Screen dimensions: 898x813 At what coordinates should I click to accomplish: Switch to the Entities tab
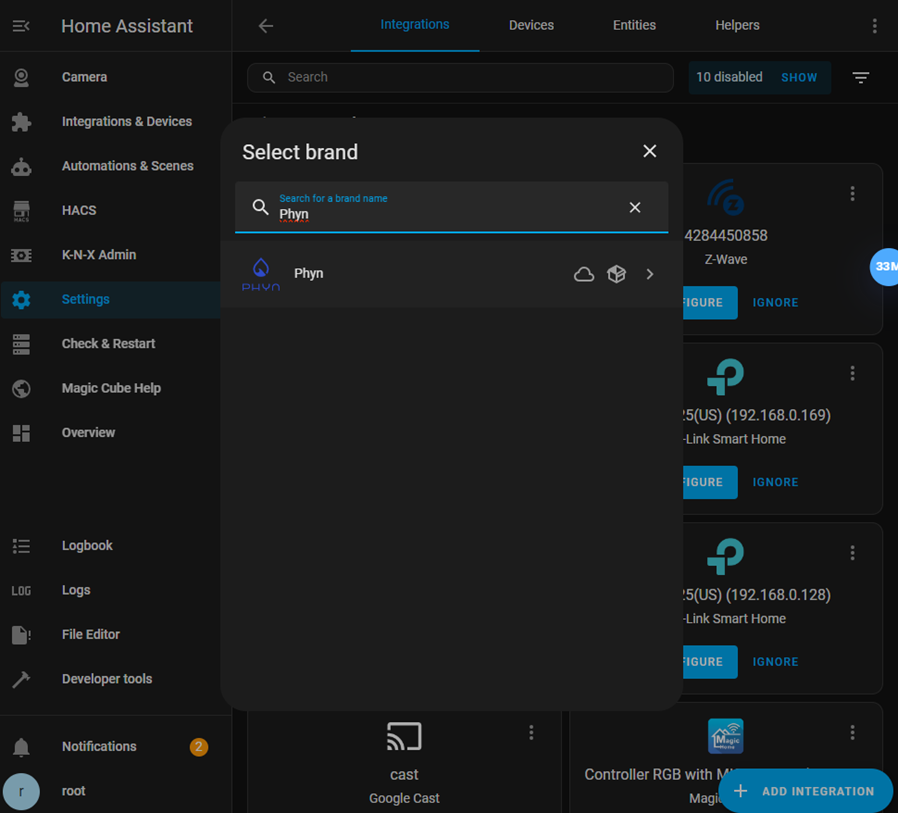pos(634,25)
